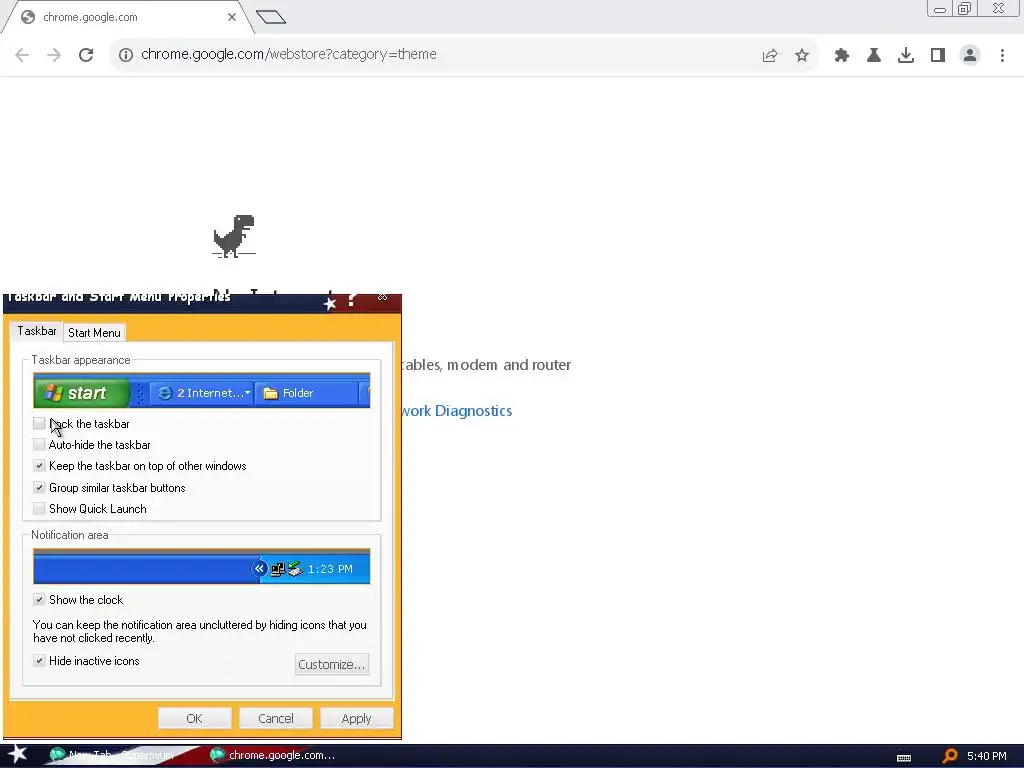This screenshot has width=1024, height=768.
Task: Click the address bar URL
Action: (x=289, y=54)
